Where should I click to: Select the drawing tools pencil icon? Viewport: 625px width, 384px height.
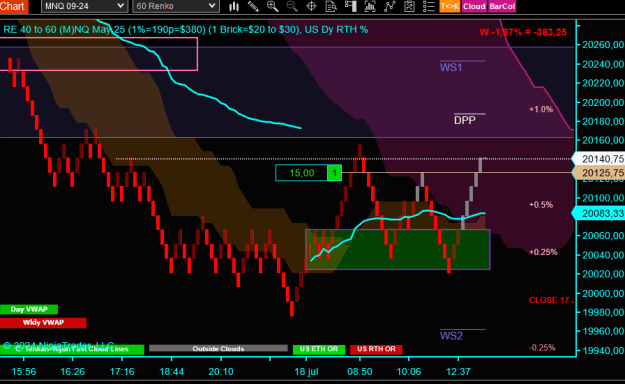pyautogui.click(x=253, y=6)
